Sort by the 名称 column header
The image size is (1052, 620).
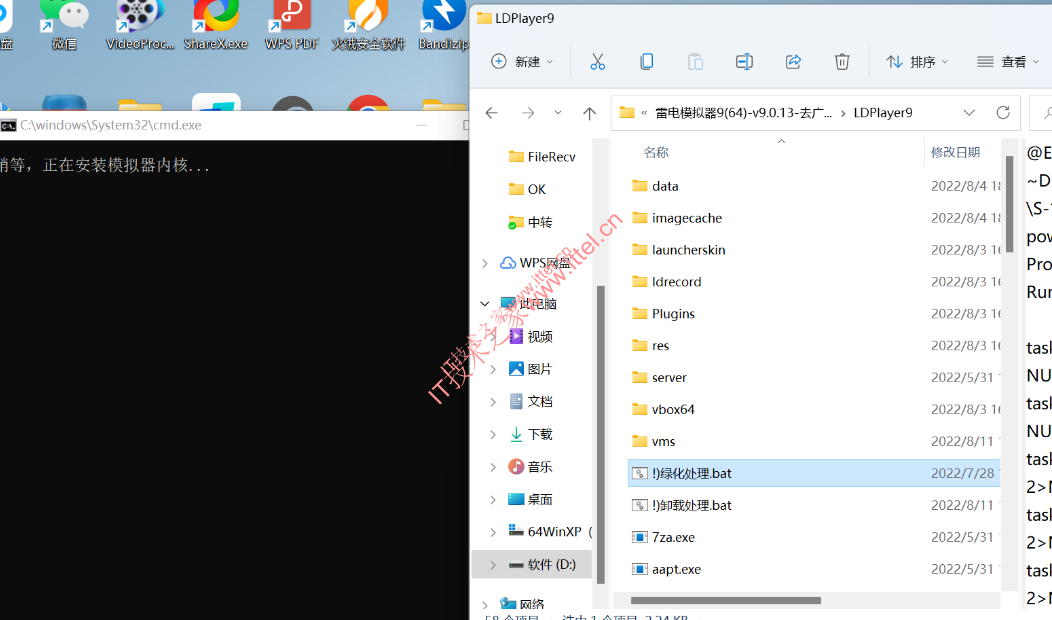tap(655, 152)
